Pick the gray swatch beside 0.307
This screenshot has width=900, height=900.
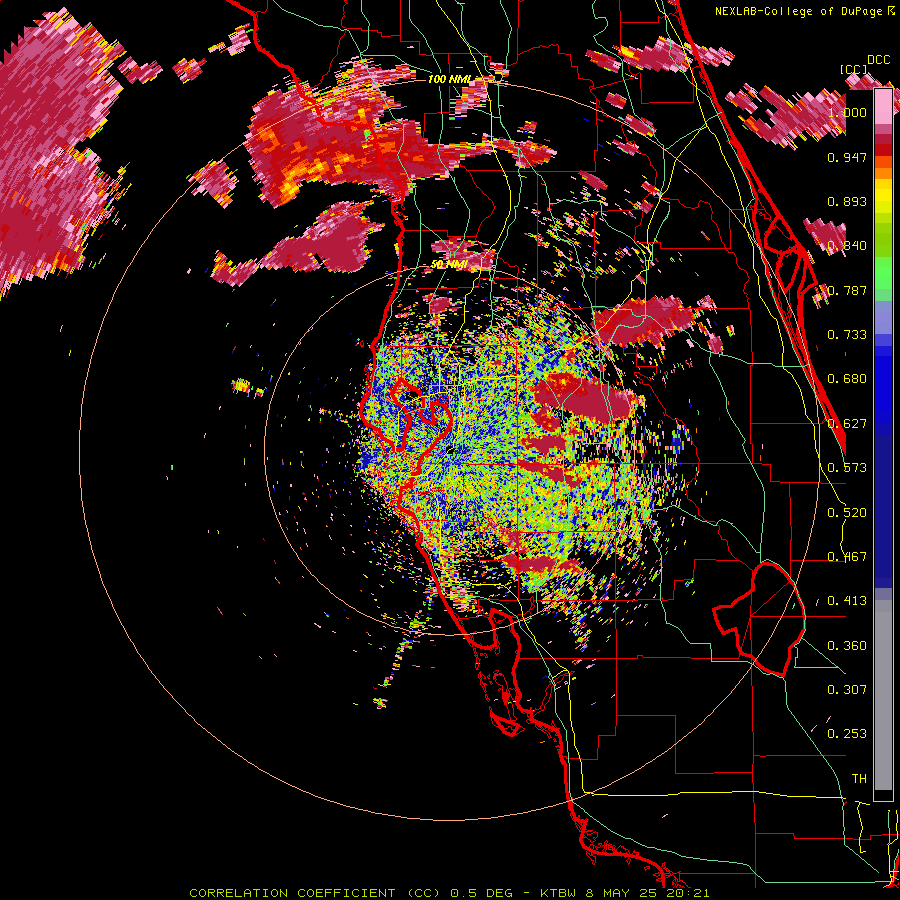(883, 695)
